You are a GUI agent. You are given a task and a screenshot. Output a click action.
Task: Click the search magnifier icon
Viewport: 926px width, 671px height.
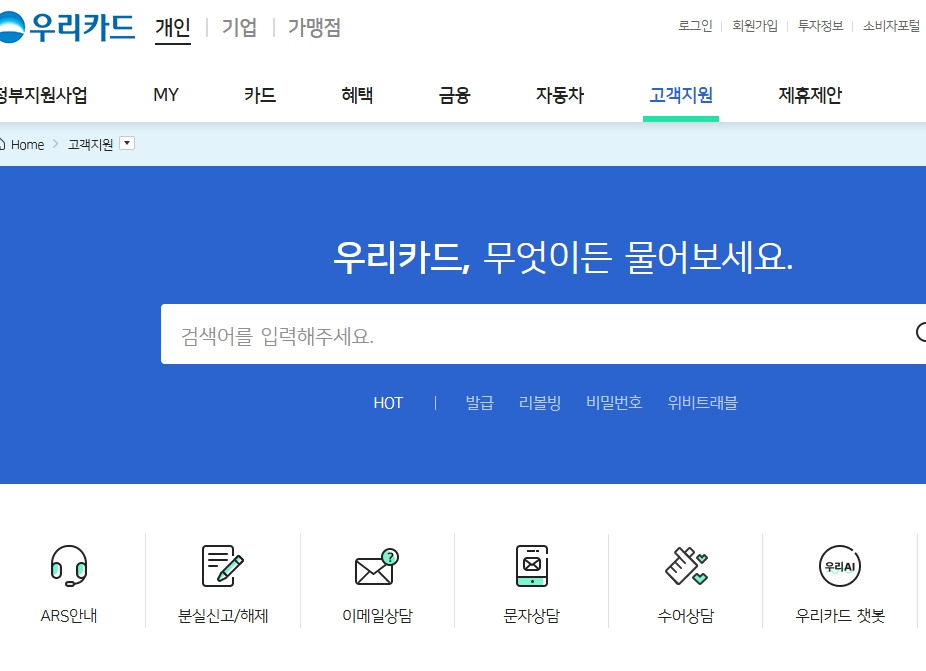tap(921, 333)
